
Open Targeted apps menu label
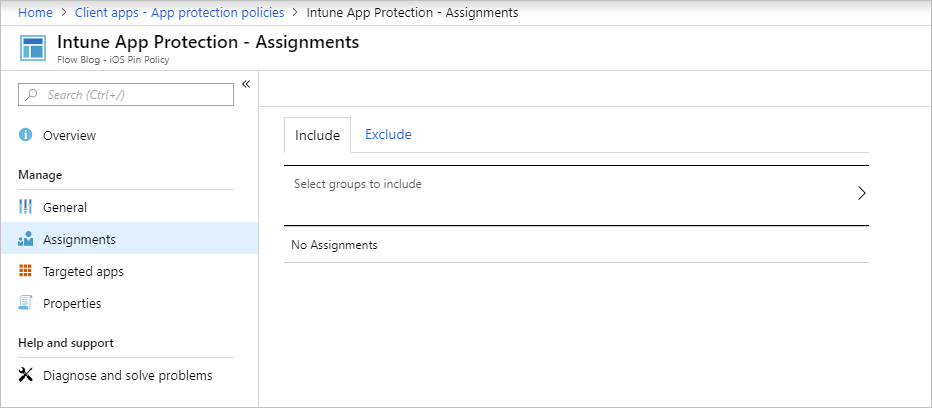[83, 271]
